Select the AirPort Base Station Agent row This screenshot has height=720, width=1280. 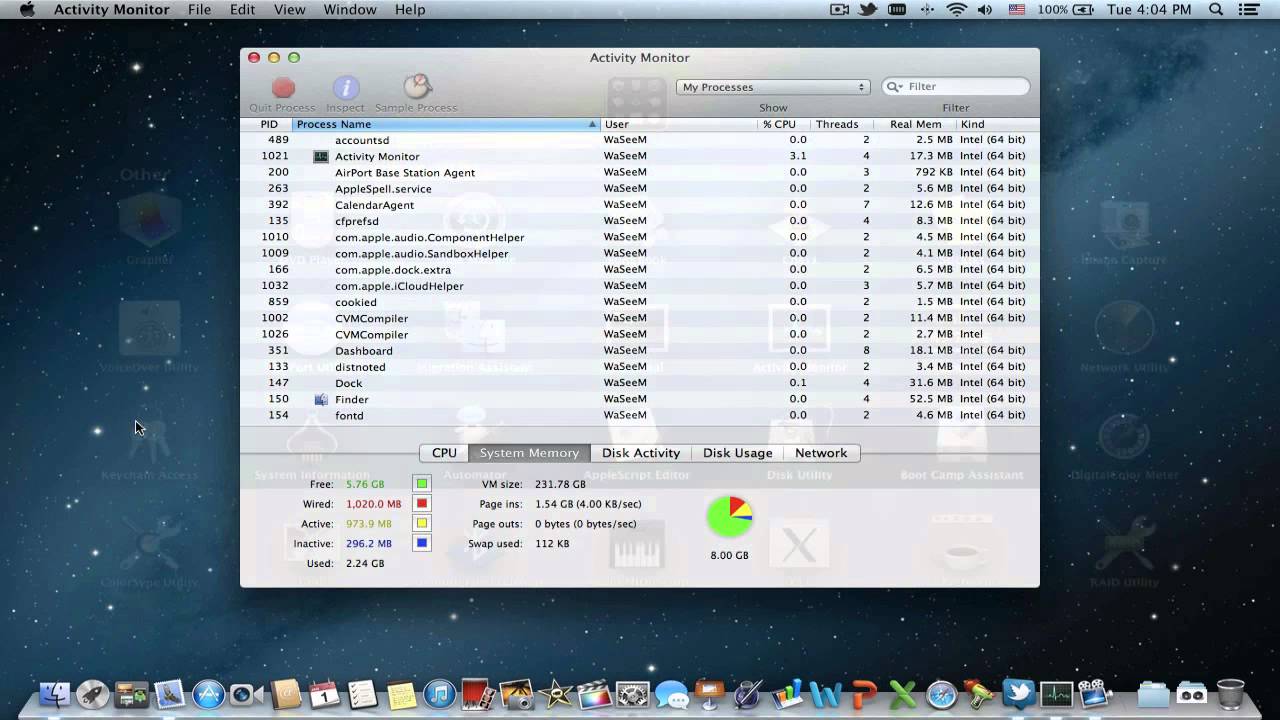[640, 172]
